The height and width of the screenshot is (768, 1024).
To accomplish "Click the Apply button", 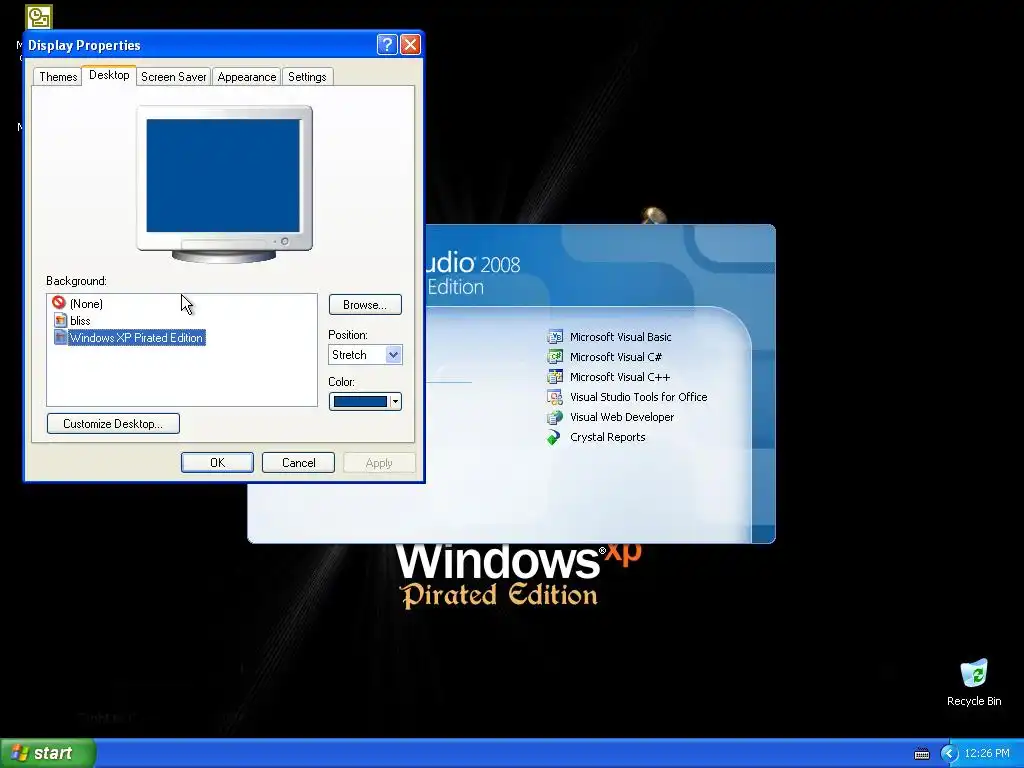I will (379, 462).
